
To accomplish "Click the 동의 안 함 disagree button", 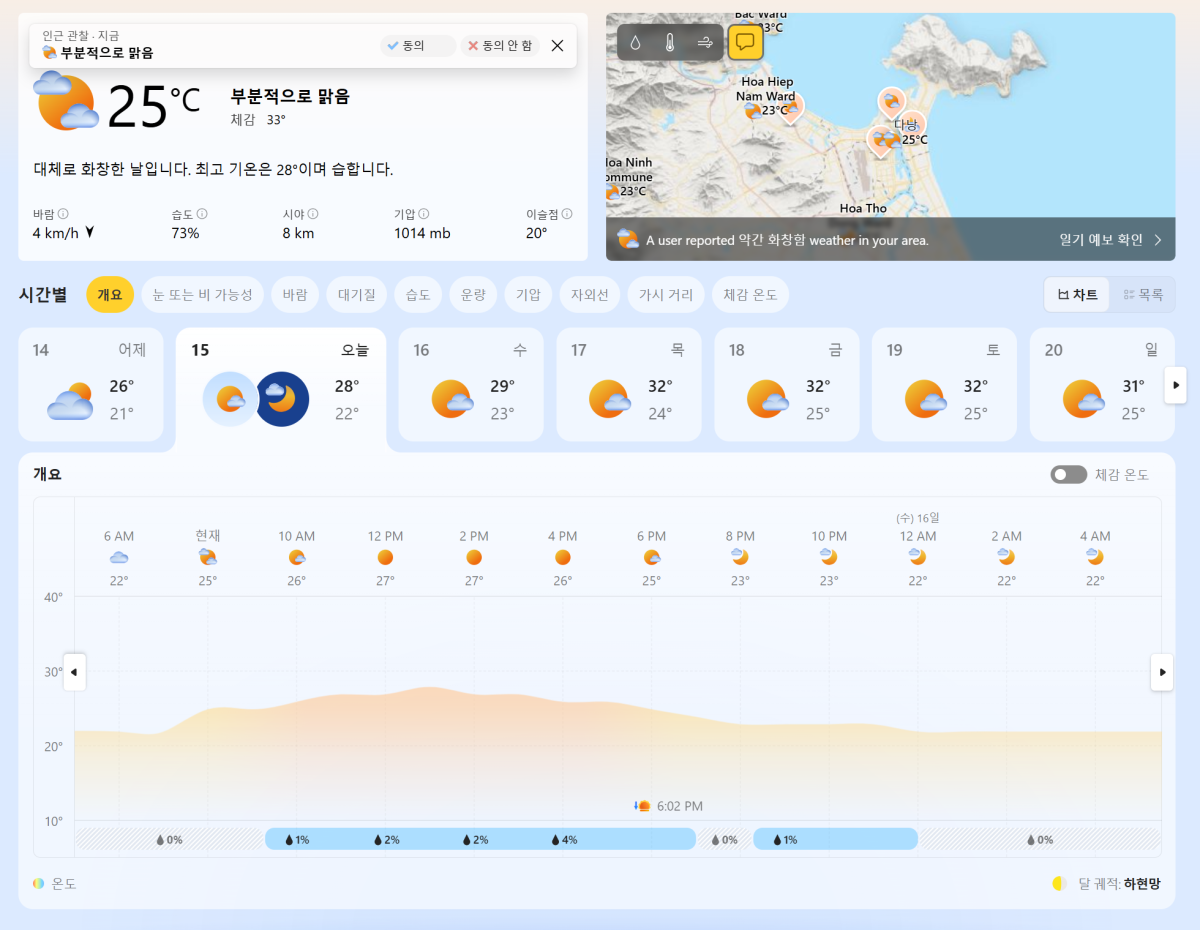I will pyautogui.click(x=500, y=46).
